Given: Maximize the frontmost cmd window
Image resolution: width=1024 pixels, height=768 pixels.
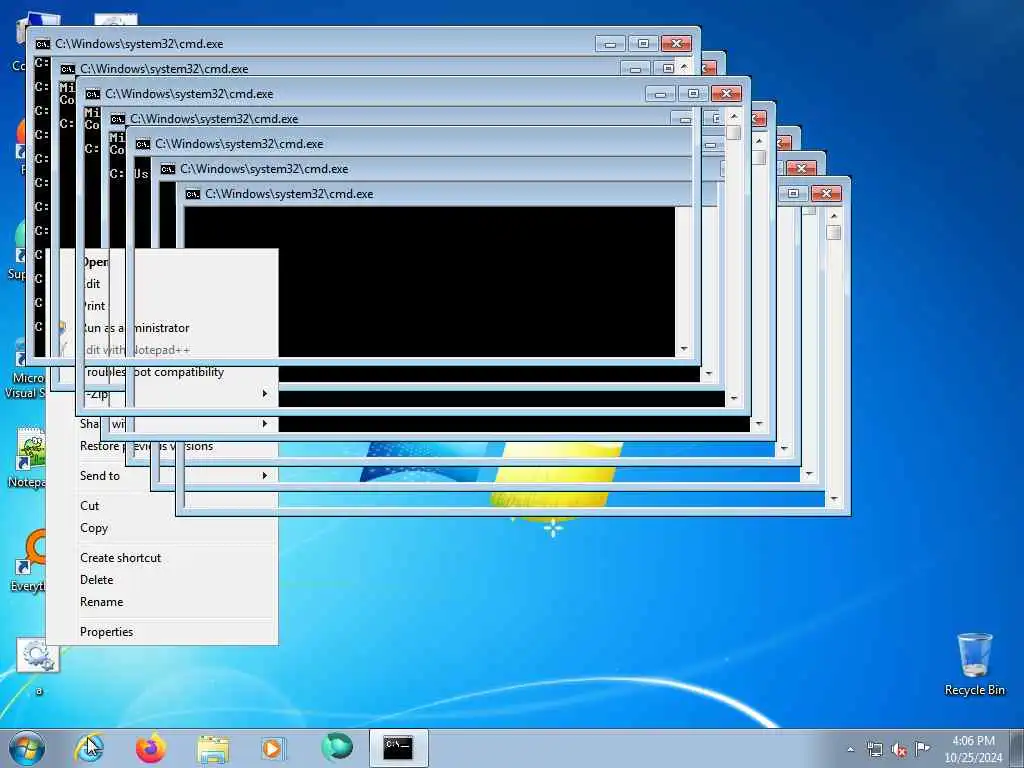Looking at the screenshot, I should click(643, 44).
